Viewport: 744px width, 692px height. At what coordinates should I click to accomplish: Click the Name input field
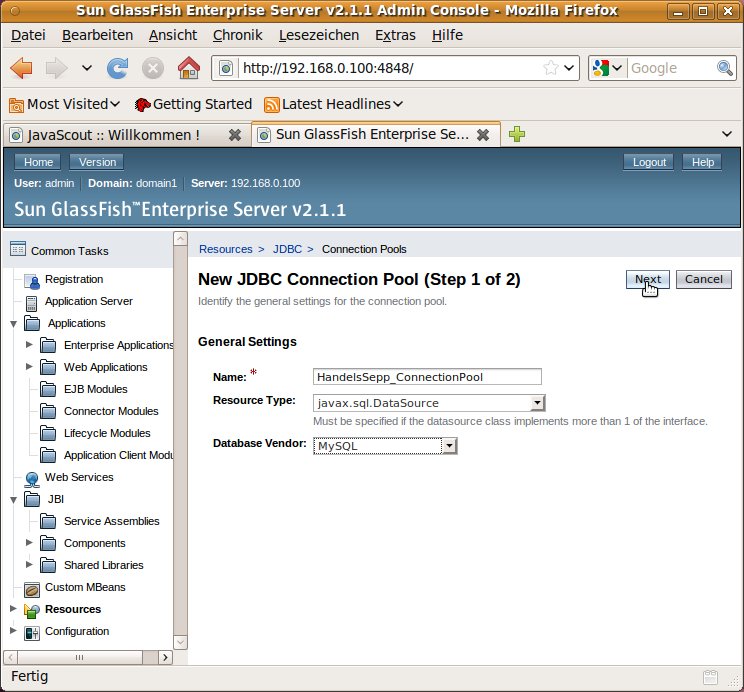coord(427,377)
